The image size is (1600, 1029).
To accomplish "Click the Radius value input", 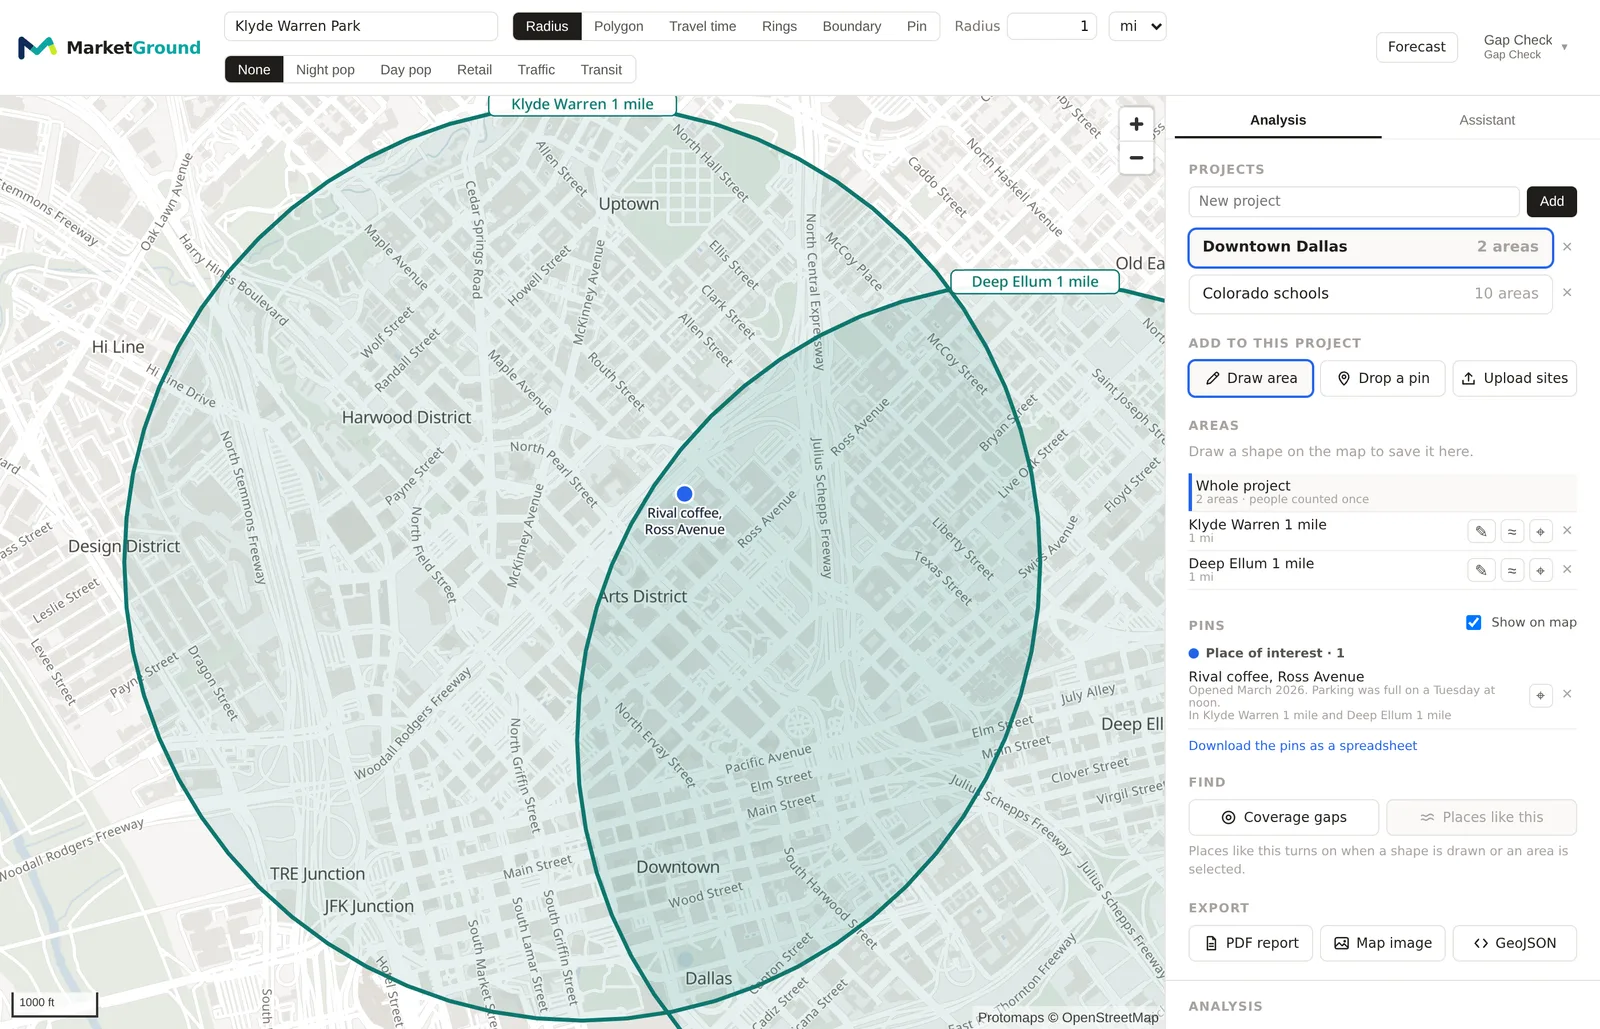I will [1052, 26].
